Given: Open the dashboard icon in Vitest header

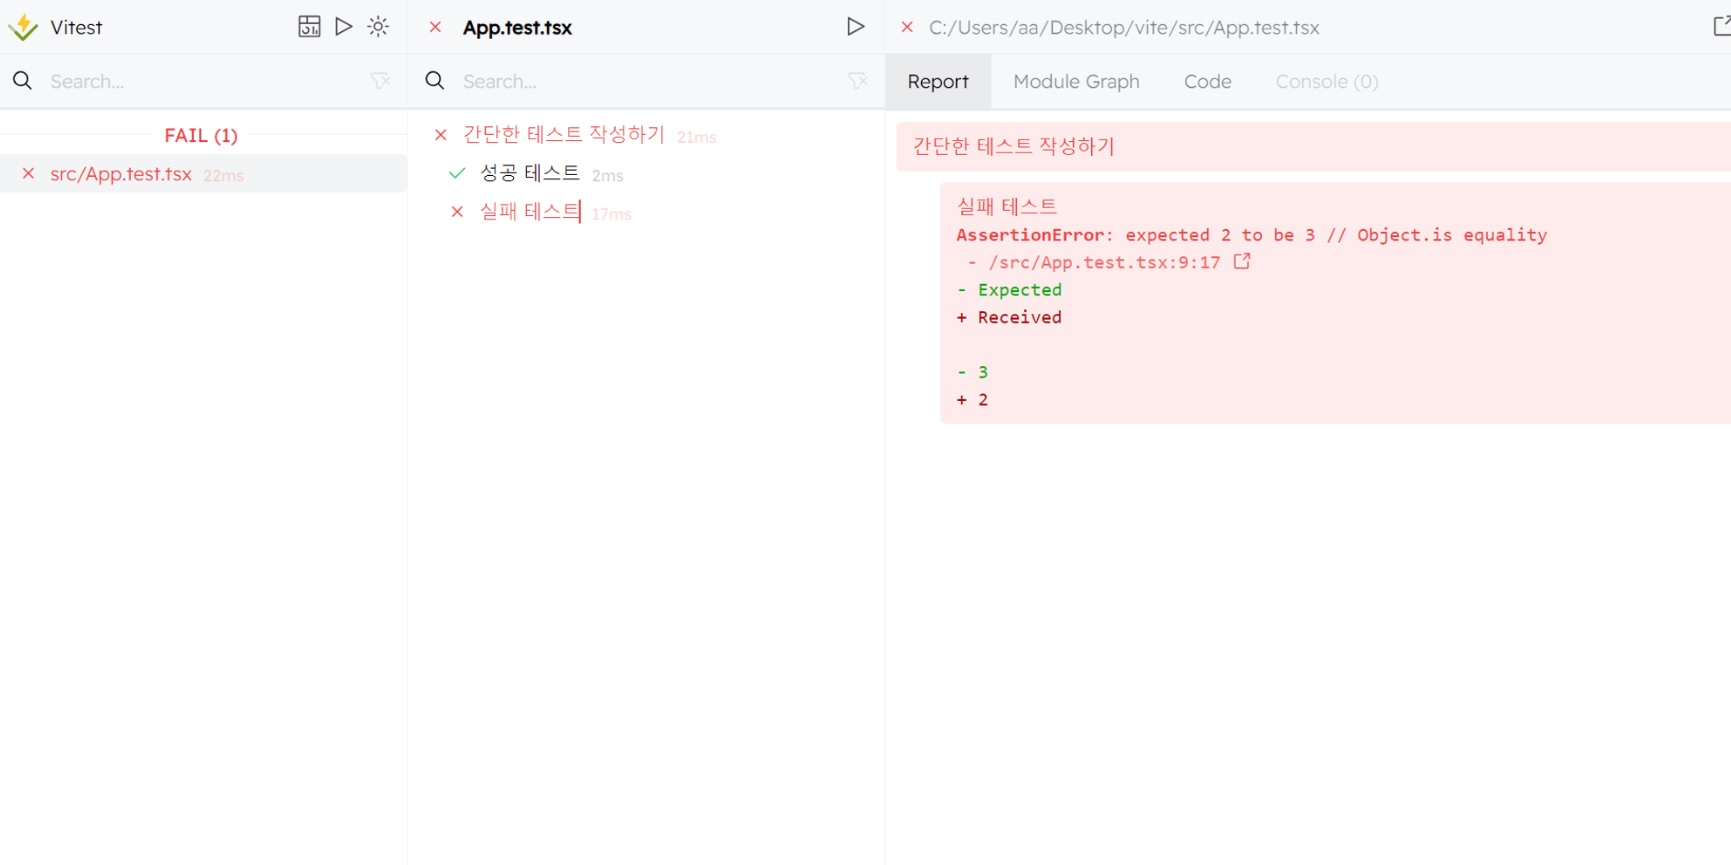Looking at the screenshot, I should (x=309, y=27).
